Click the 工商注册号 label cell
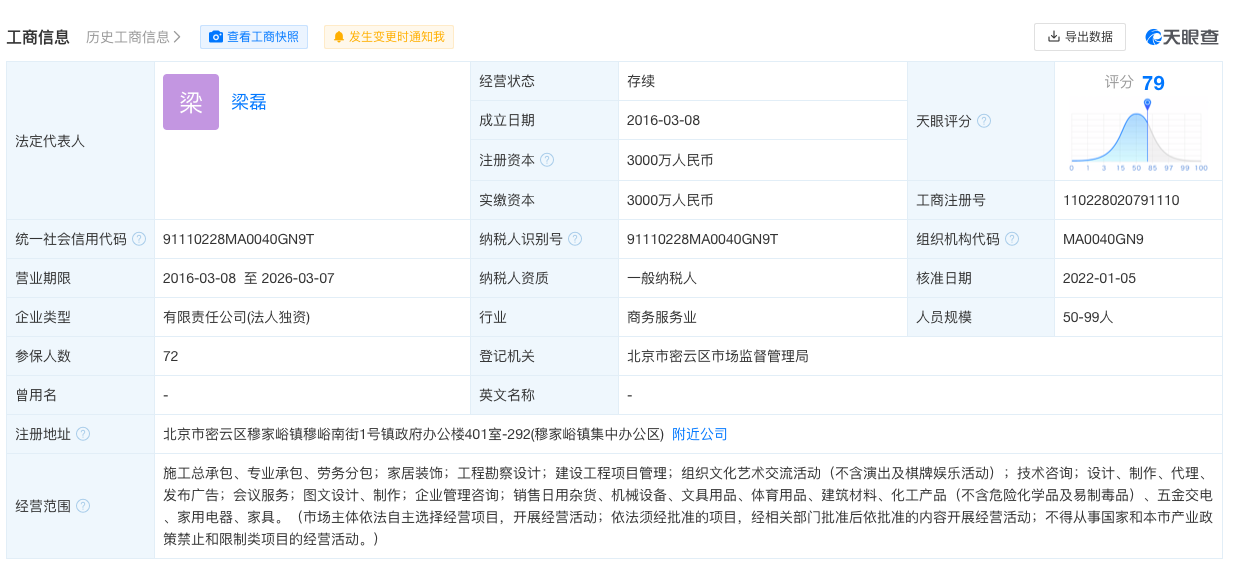Viewport: 1233px width, 571px height. point(981,200)
